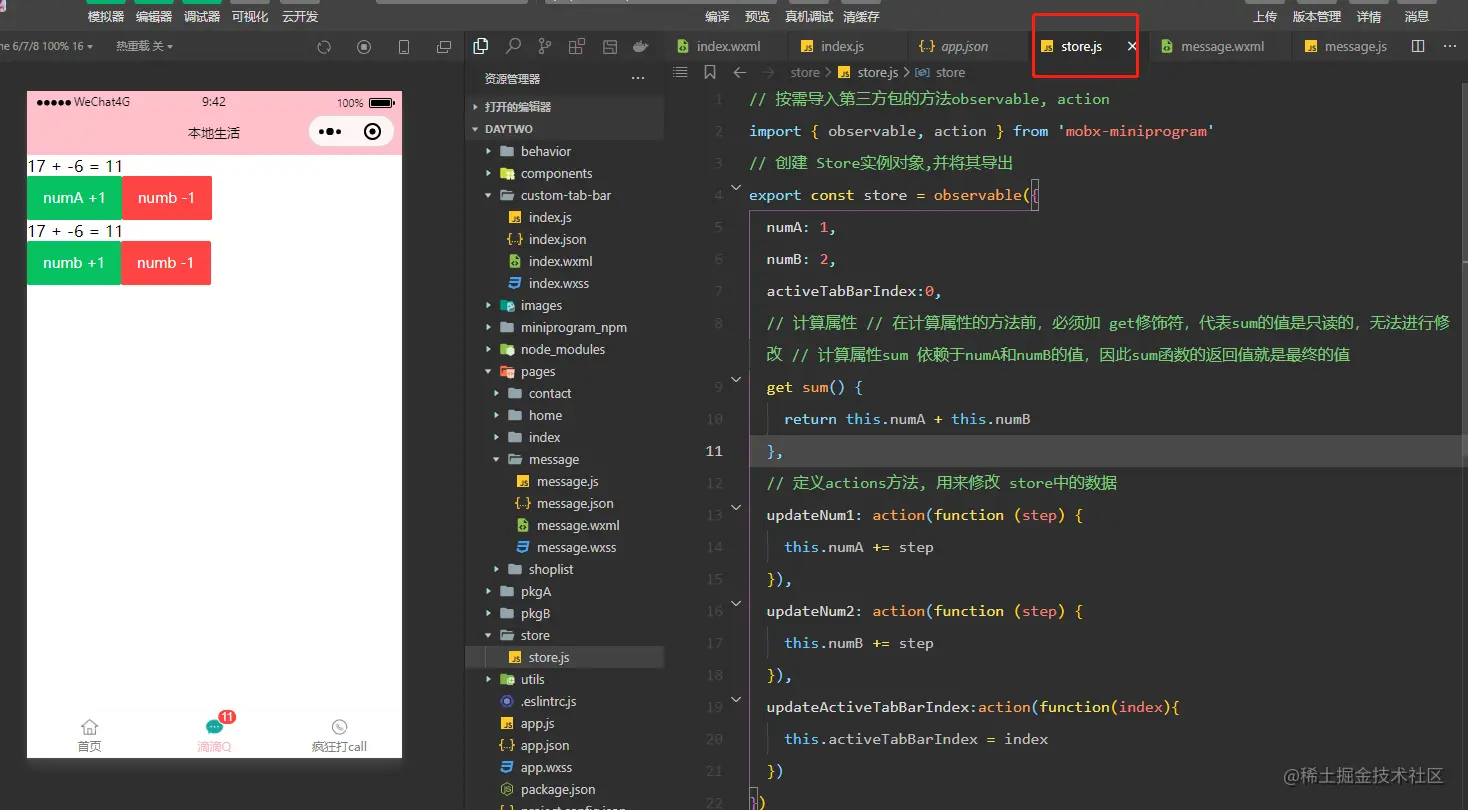Screen dimensions: 1468x810
Task: Open the Source Control branch icon
Action: point(545,46)
